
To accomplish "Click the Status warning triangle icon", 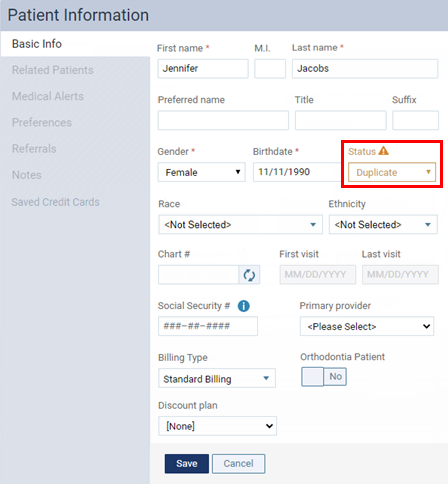I will (x=383, y=151).
